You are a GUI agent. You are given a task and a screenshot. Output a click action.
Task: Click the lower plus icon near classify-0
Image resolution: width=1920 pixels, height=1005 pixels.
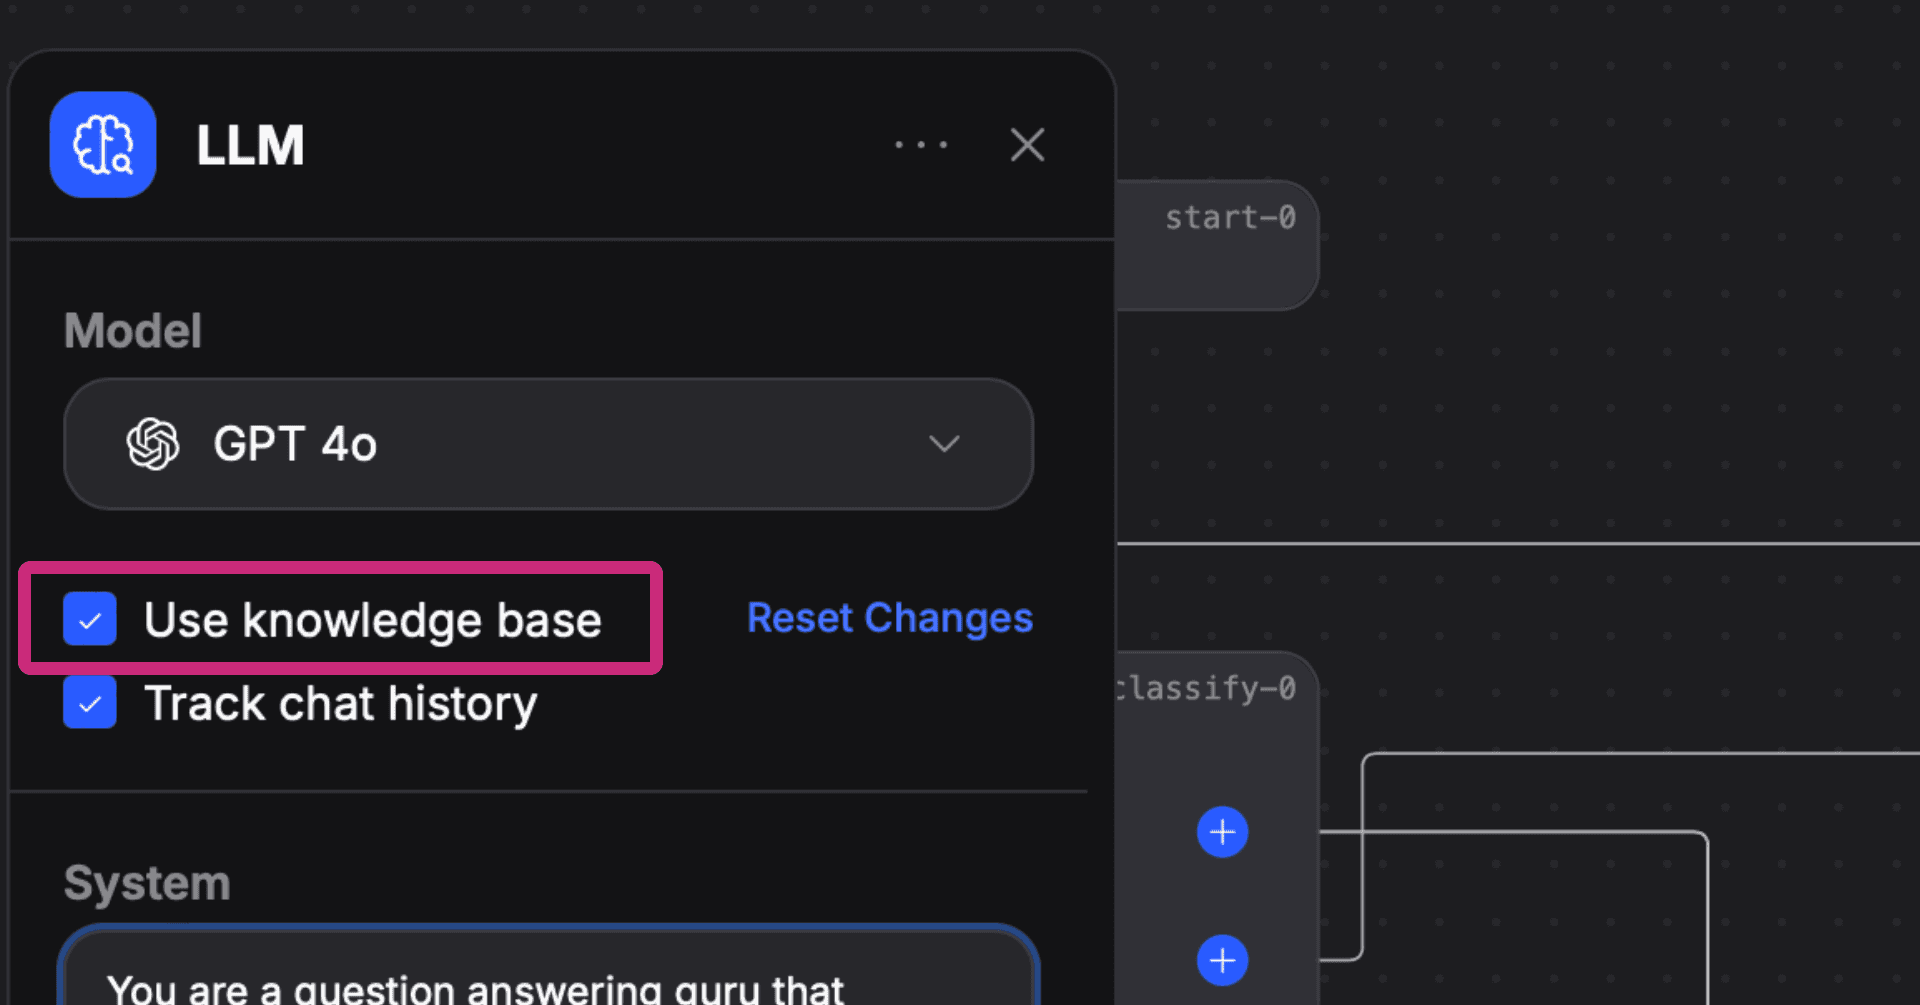click(x=1221, y=960)
